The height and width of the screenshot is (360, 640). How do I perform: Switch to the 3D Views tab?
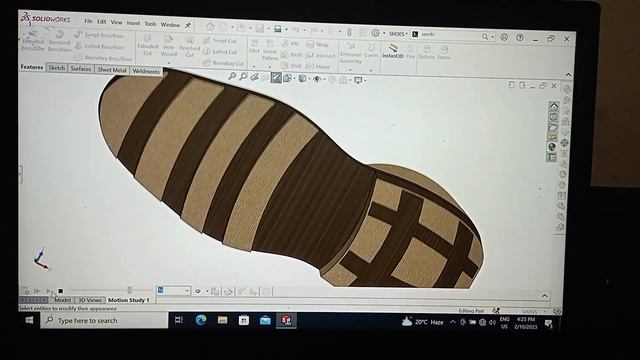[90, 300]
